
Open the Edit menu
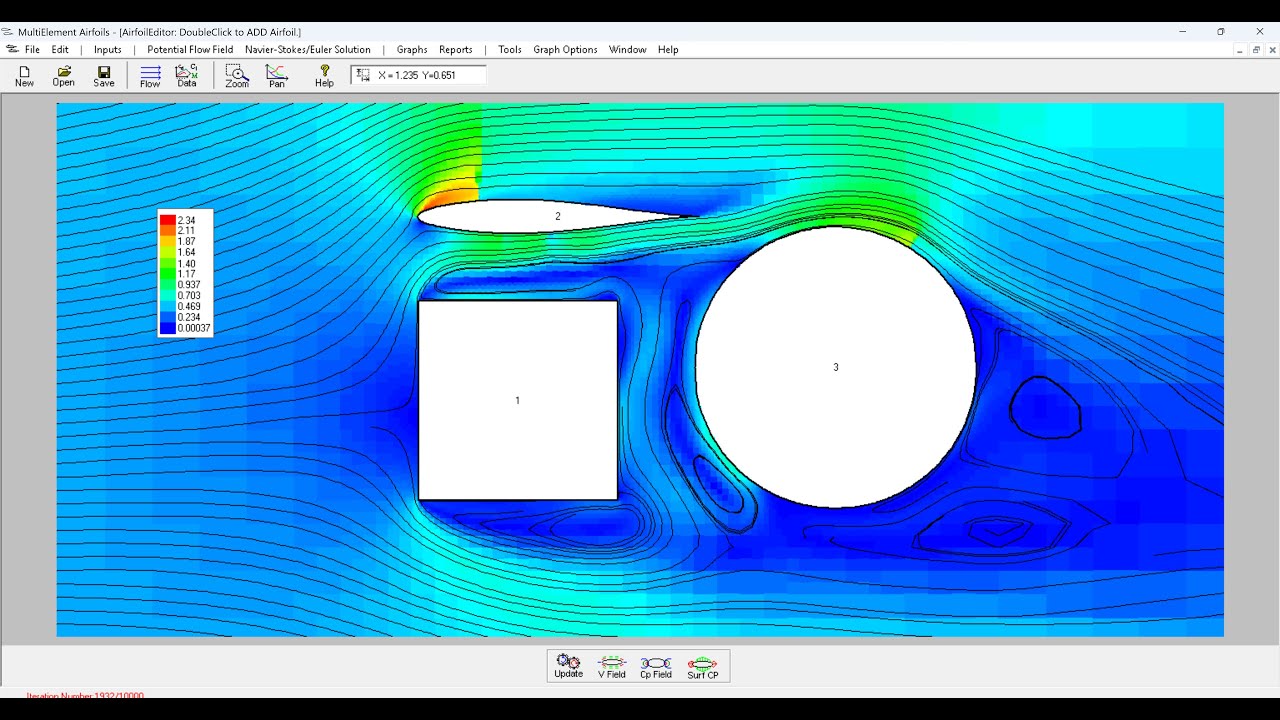[x=61, y=49]
